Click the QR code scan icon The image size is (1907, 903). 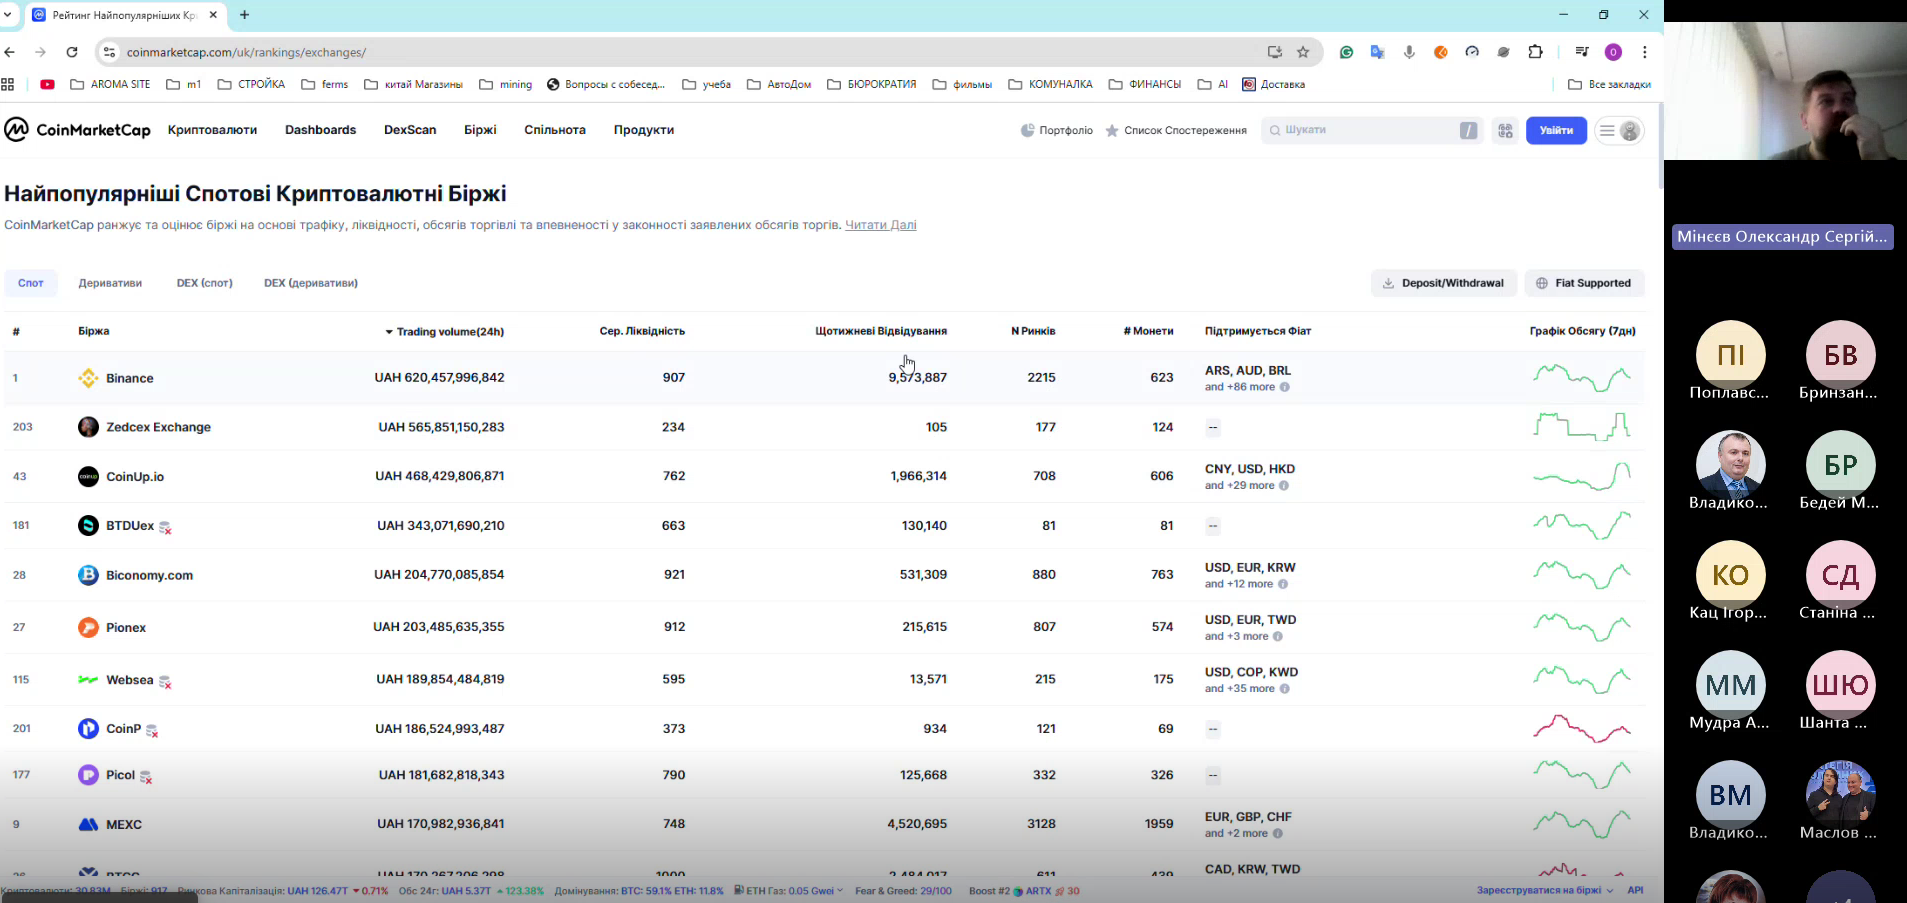coord(1505,131)
